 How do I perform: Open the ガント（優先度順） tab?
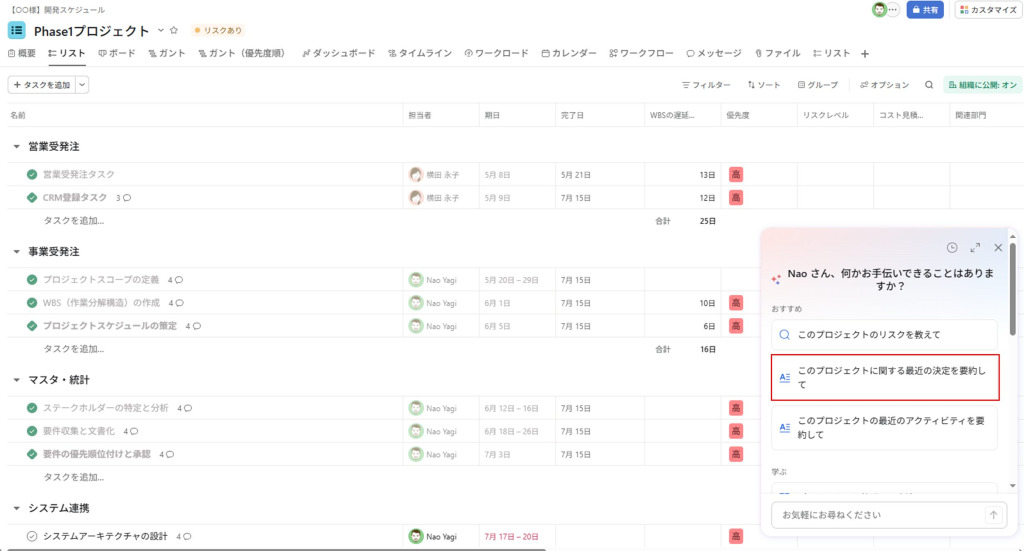pos(242,53)
